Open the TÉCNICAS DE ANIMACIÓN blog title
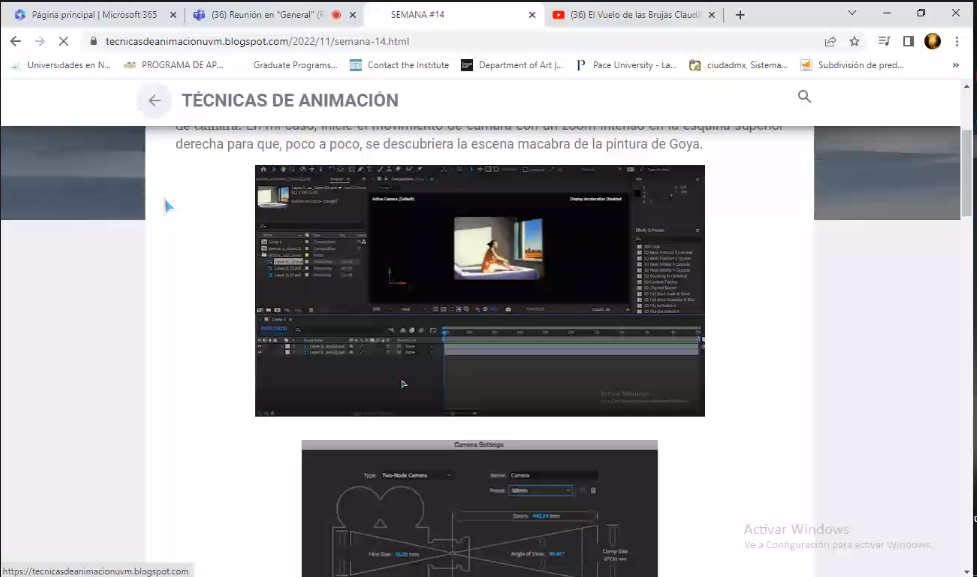Viewport: 977px width, 577px height. pos(290,100)
